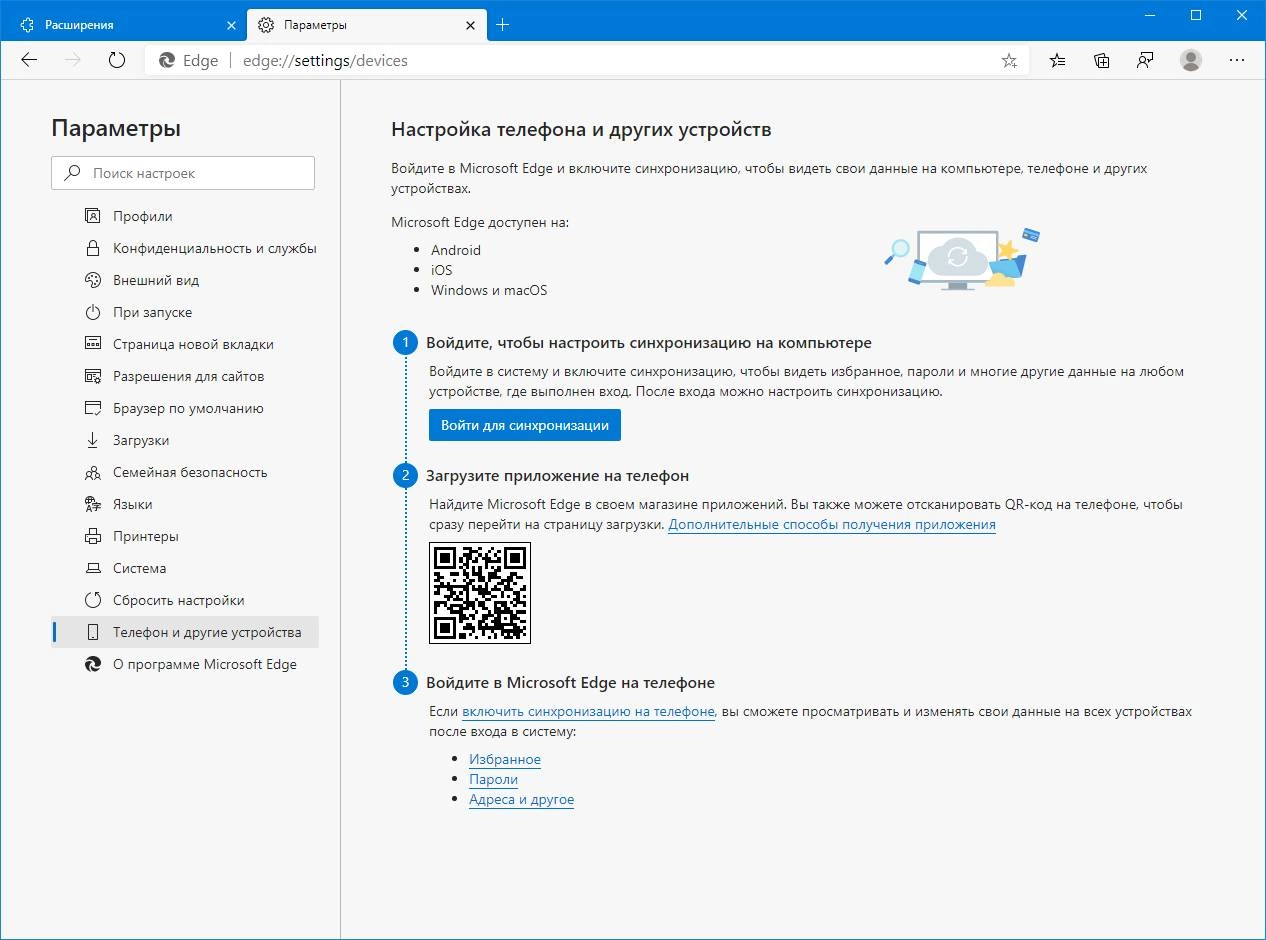Open the Профили settings section

[x=142, y=216]
